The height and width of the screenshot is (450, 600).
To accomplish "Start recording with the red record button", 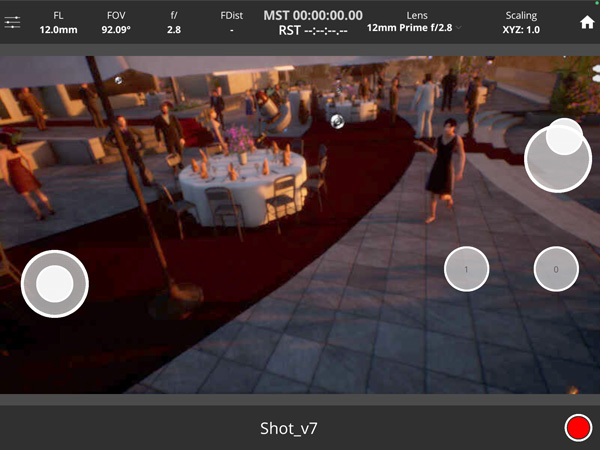I will (x=578, y=427).
